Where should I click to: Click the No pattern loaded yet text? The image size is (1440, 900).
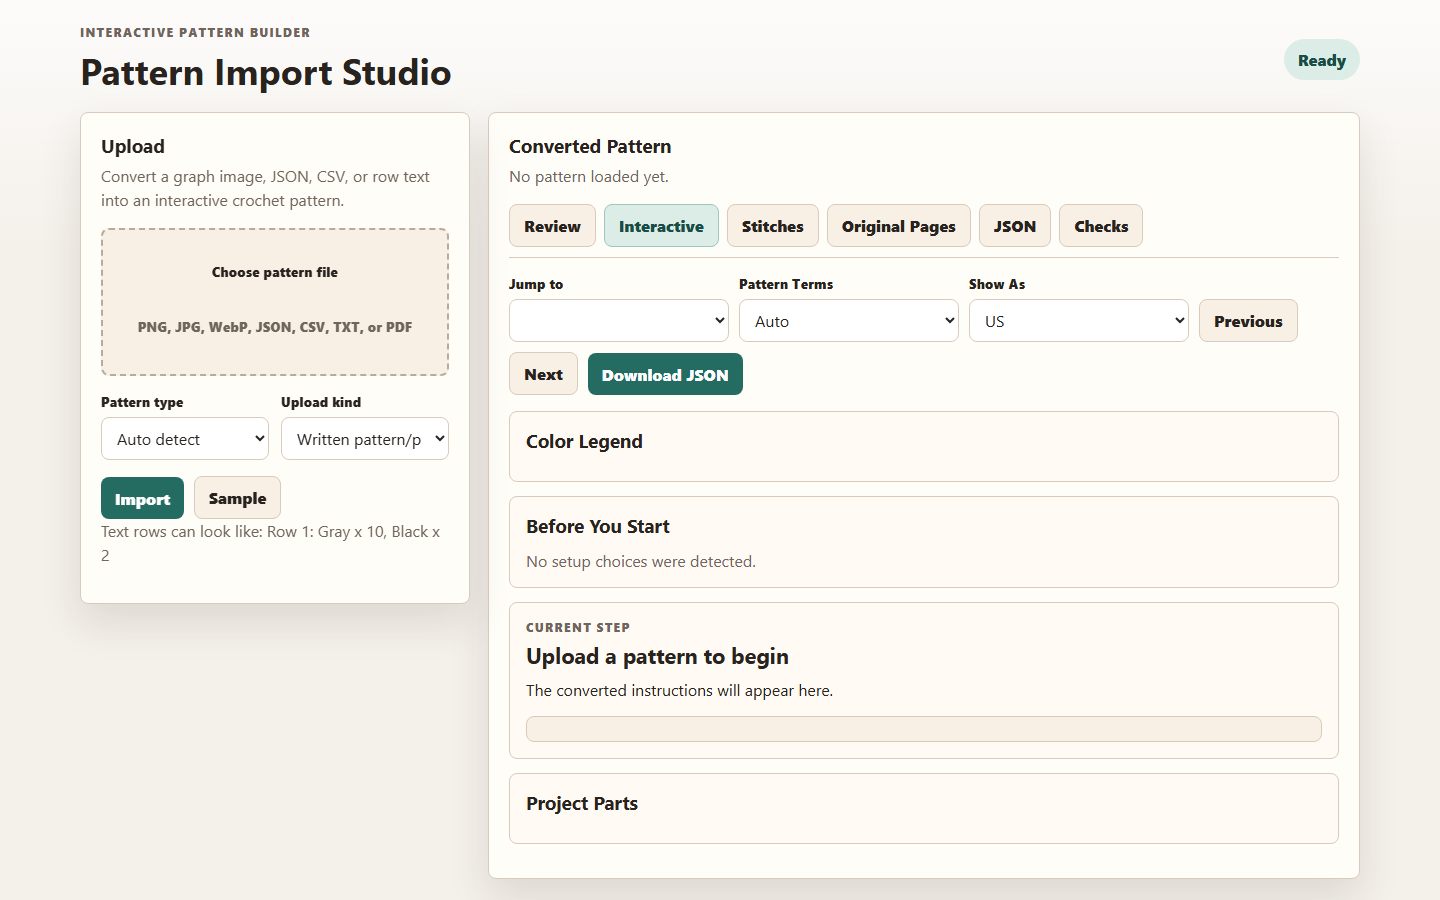pos(589,177)
